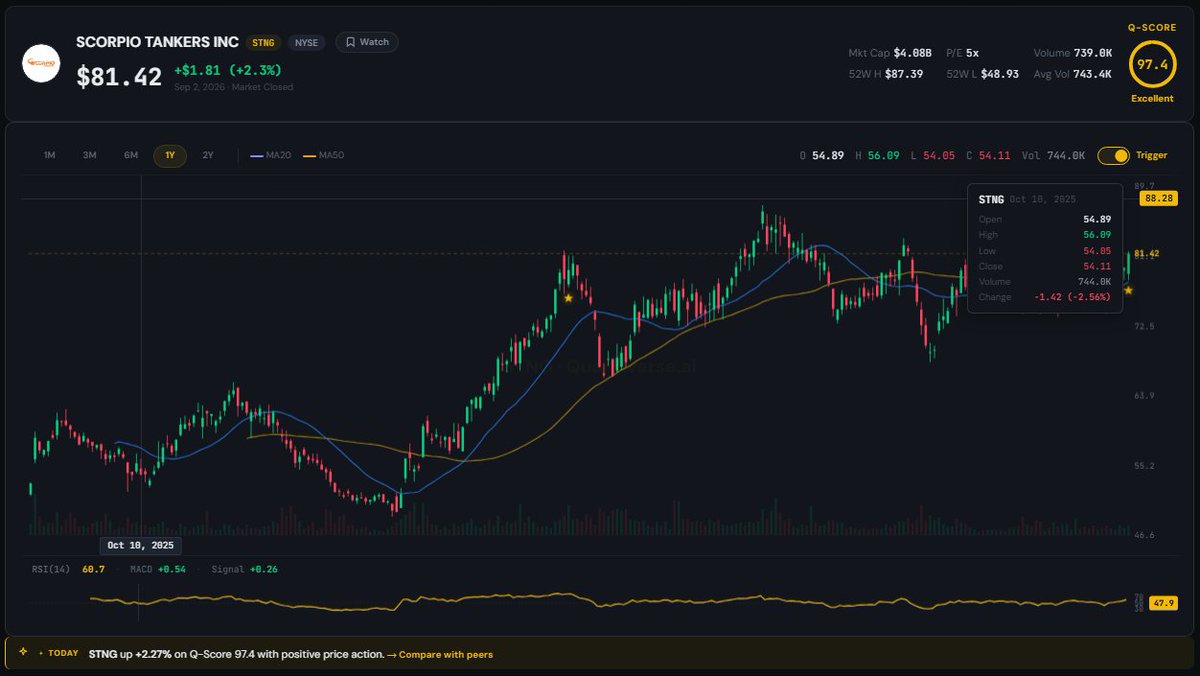This screenshot has height=676, width=1200.
Task: Click the 52W L $48.93 stat
Action: tap(982, 74)
